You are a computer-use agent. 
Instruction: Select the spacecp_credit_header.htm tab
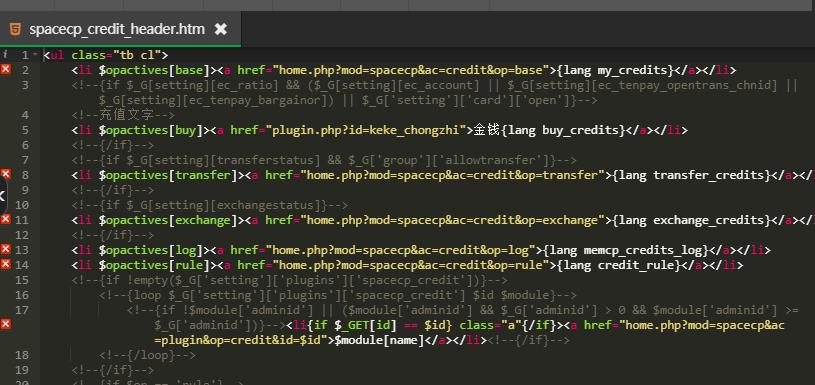point(120,29)
